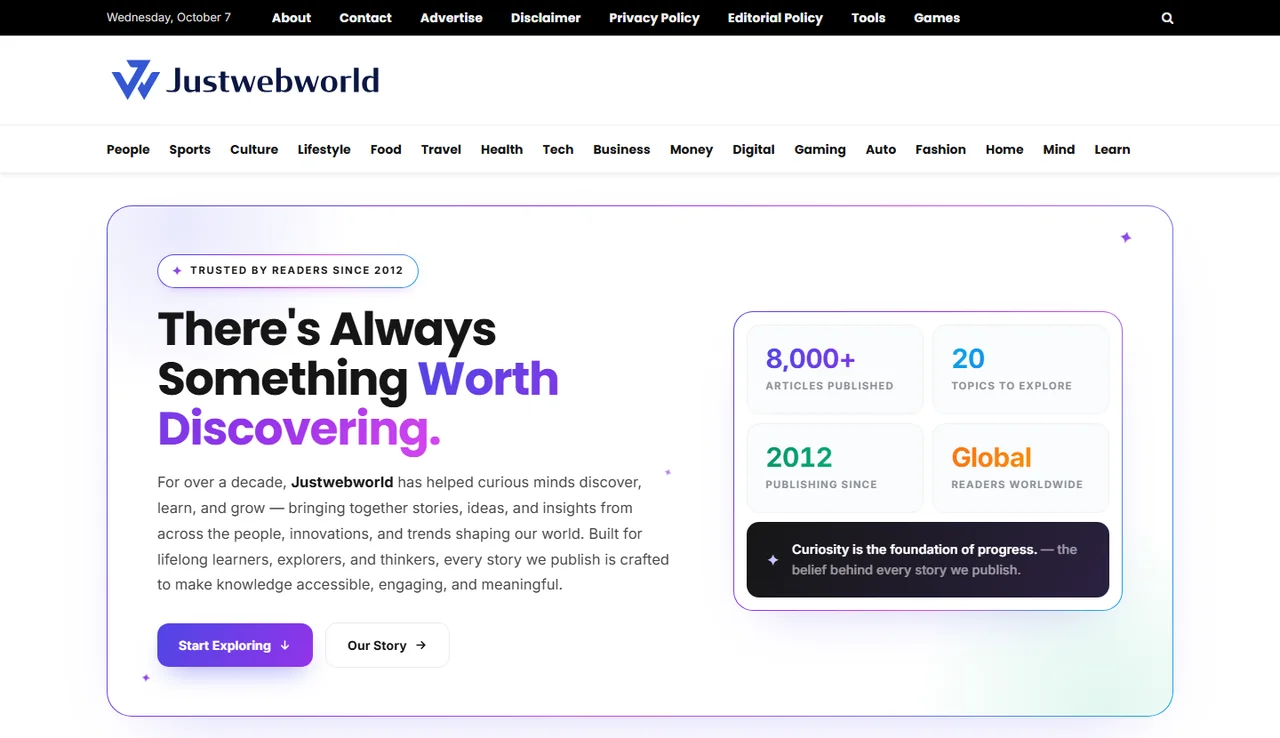The image size is (1280, 738).
Task: Browse the Auto category
Action: (880, 150)
